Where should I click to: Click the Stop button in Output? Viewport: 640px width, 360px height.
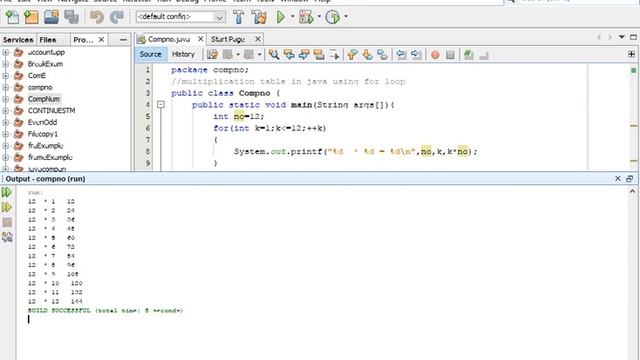coord(7,222)
